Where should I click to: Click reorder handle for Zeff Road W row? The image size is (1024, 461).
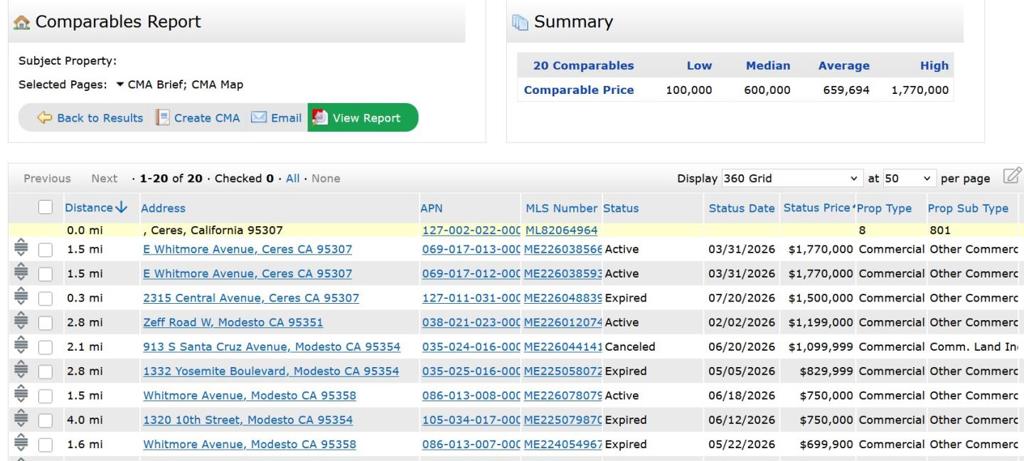pos(21,321)
